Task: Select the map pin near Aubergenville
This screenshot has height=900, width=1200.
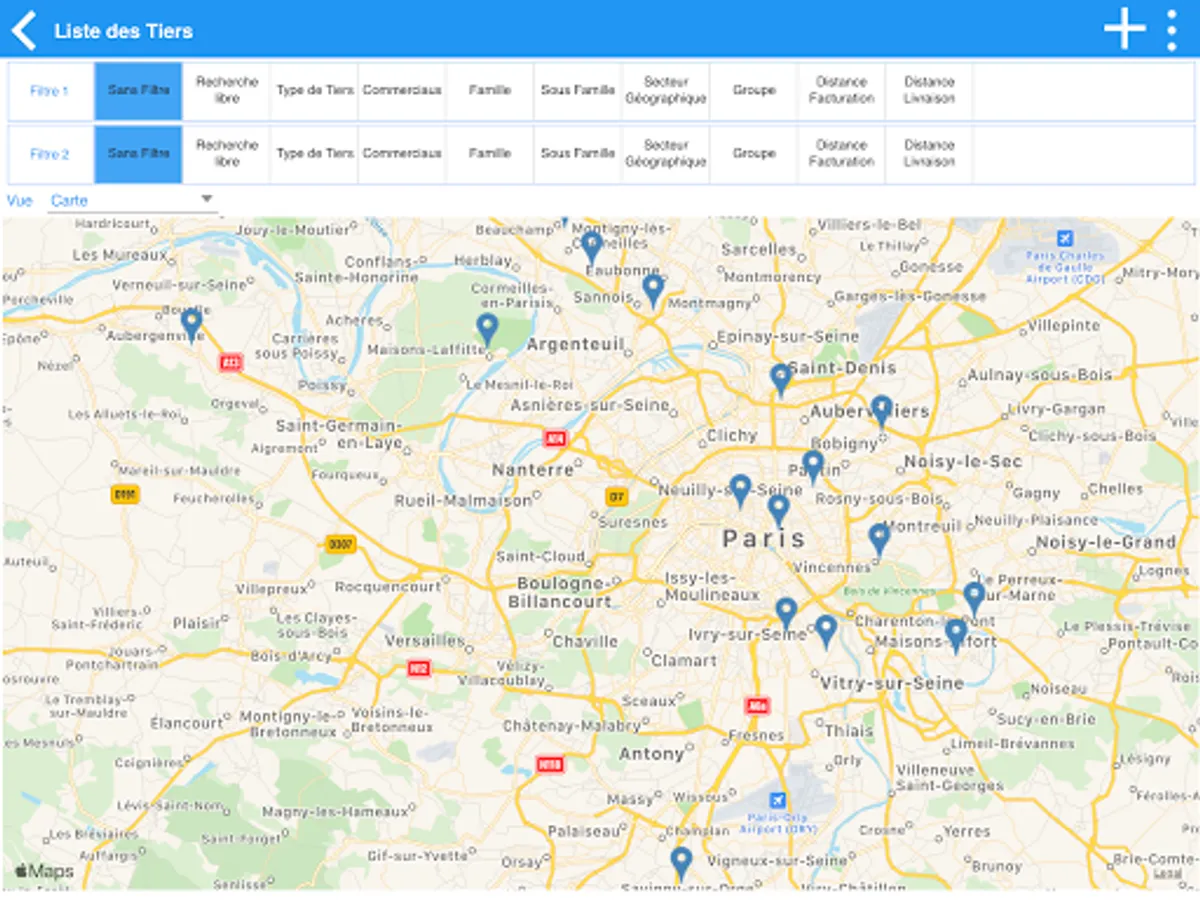Action: click(191, 326)
